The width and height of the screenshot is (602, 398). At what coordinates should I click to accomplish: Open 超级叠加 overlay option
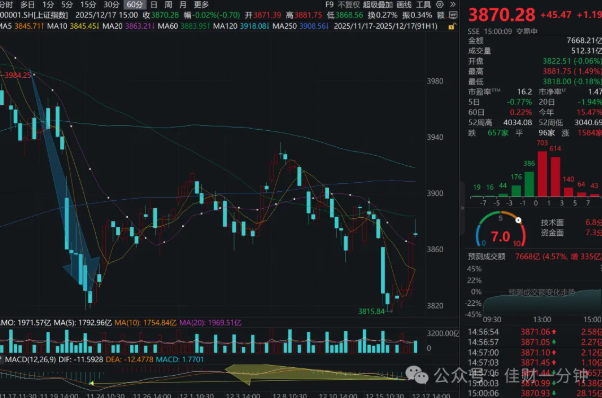[x=378, y=5]
